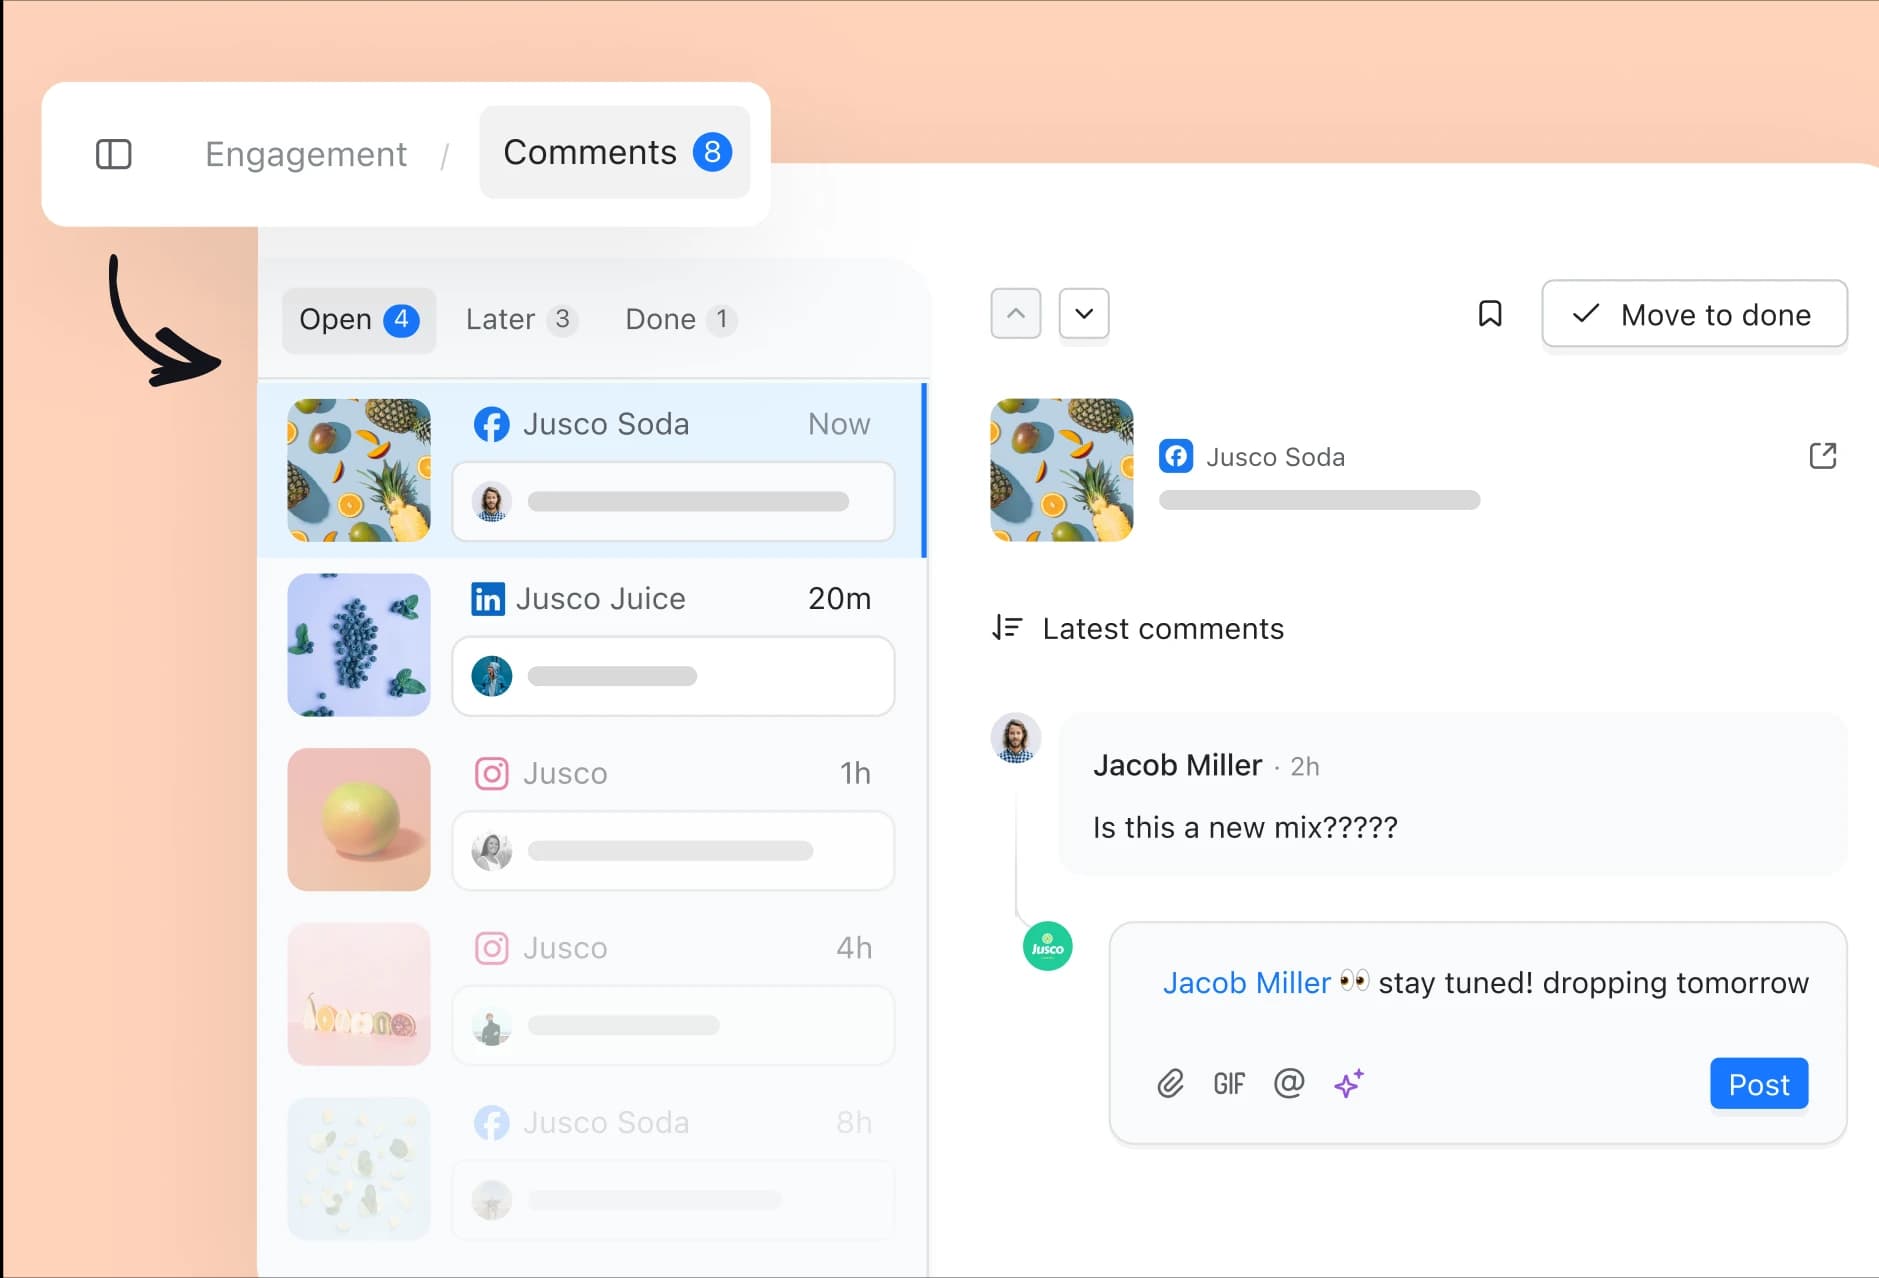Screen dimensions: 1879x1278
Task: Select the Open tab
Action: tap(358, 320)
